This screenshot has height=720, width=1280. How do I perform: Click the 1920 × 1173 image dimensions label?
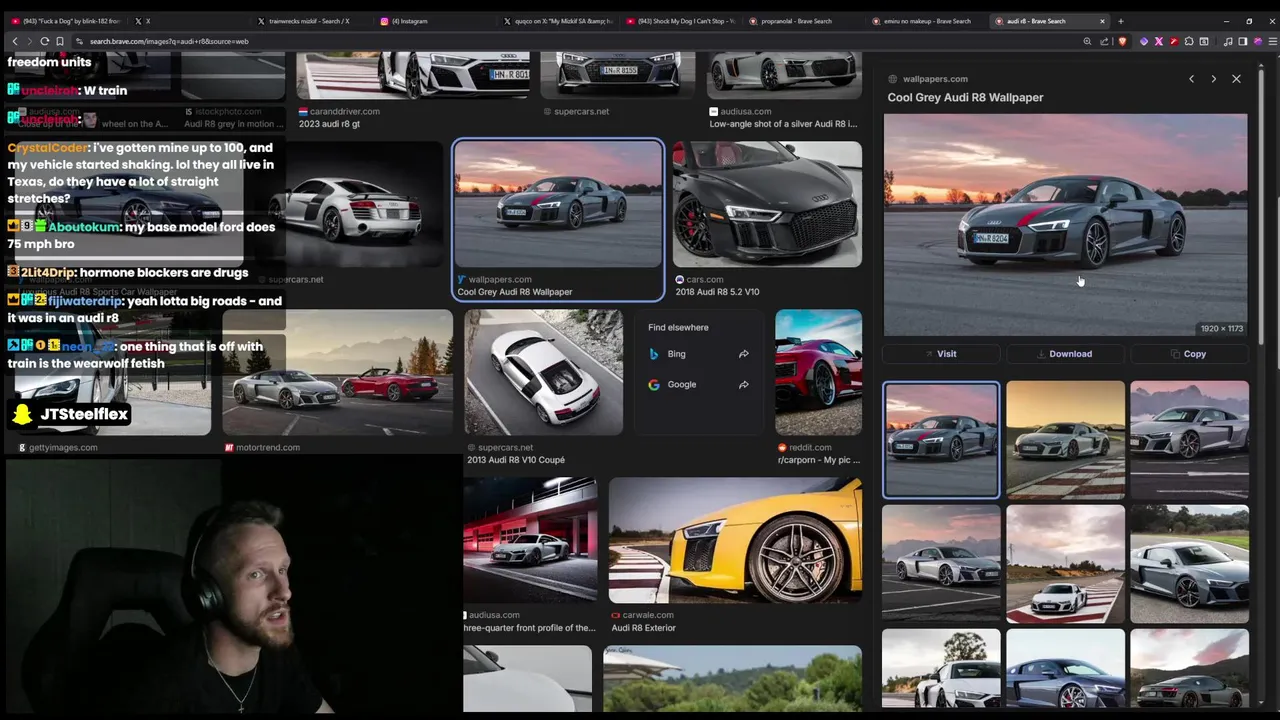[x=1221, y=328]
